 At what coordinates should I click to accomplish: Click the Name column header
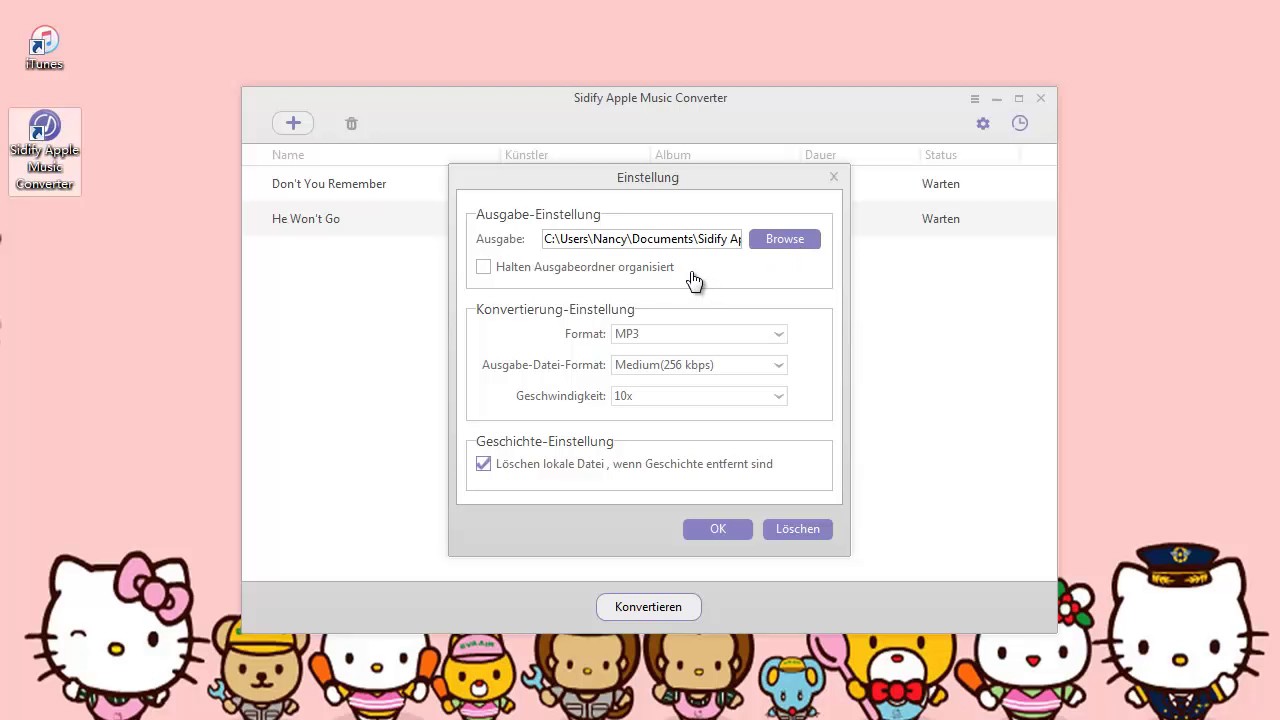pyautogui.click(x=288, y=155)
